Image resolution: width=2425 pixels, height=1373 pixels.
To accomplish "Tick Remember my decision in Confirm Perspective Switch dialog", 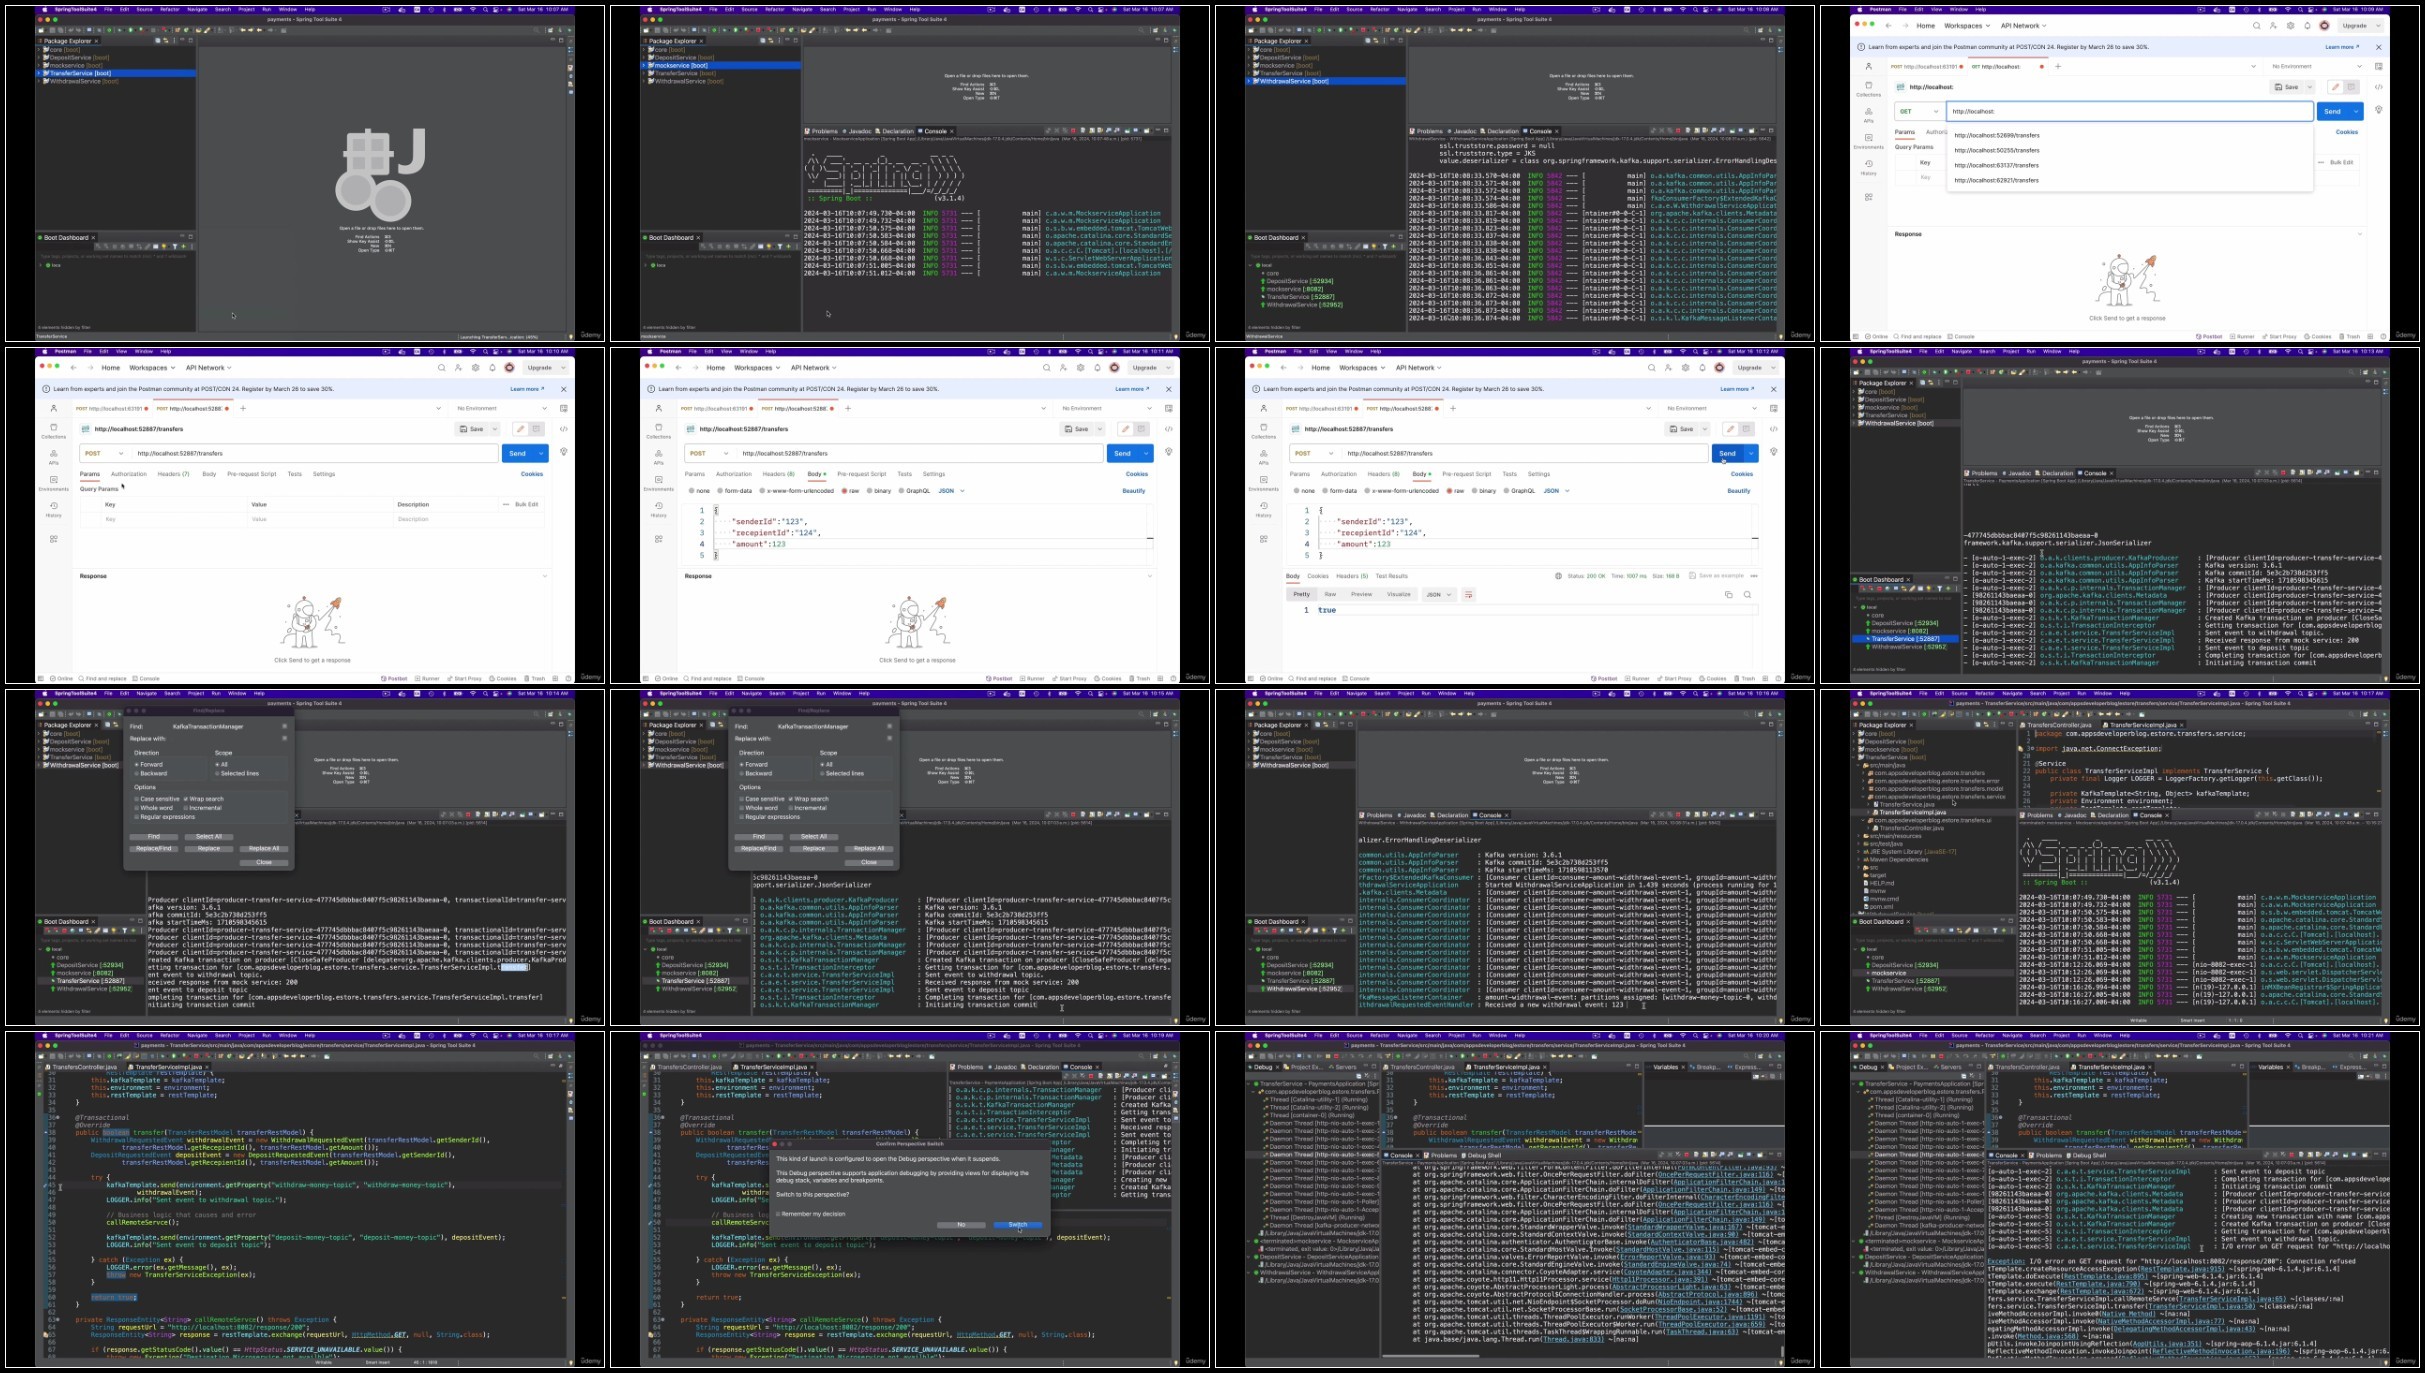I will tap(778, 1214).
